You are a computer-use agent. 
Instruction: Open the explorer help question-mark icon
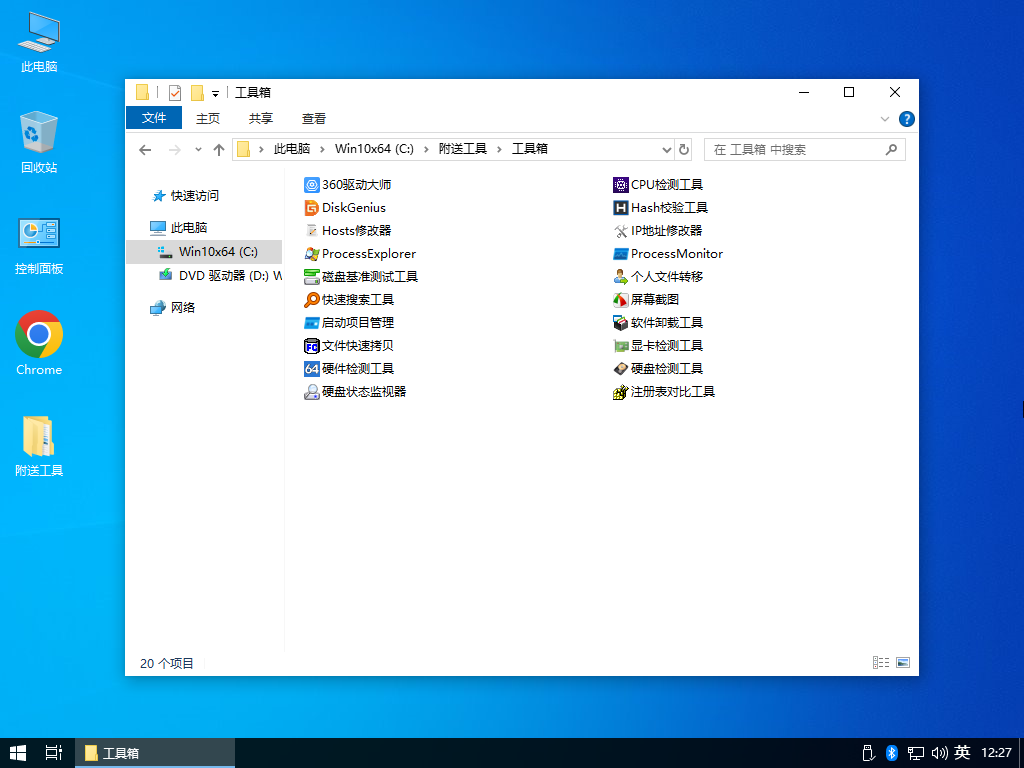coord(906,119)
